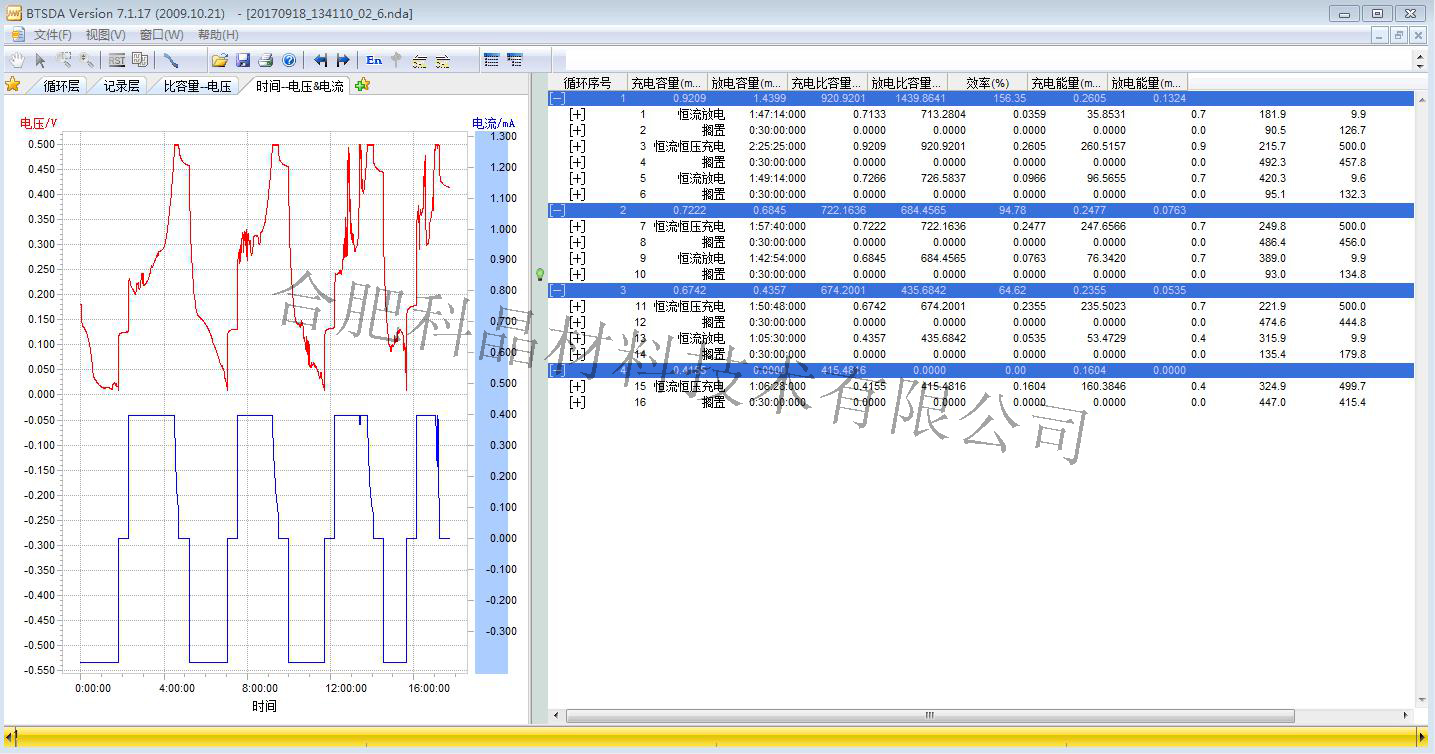Click the 效率(%) column header
Image resolution: width=1435 pixels, height=754 pixels.
[x=987, y=83]
